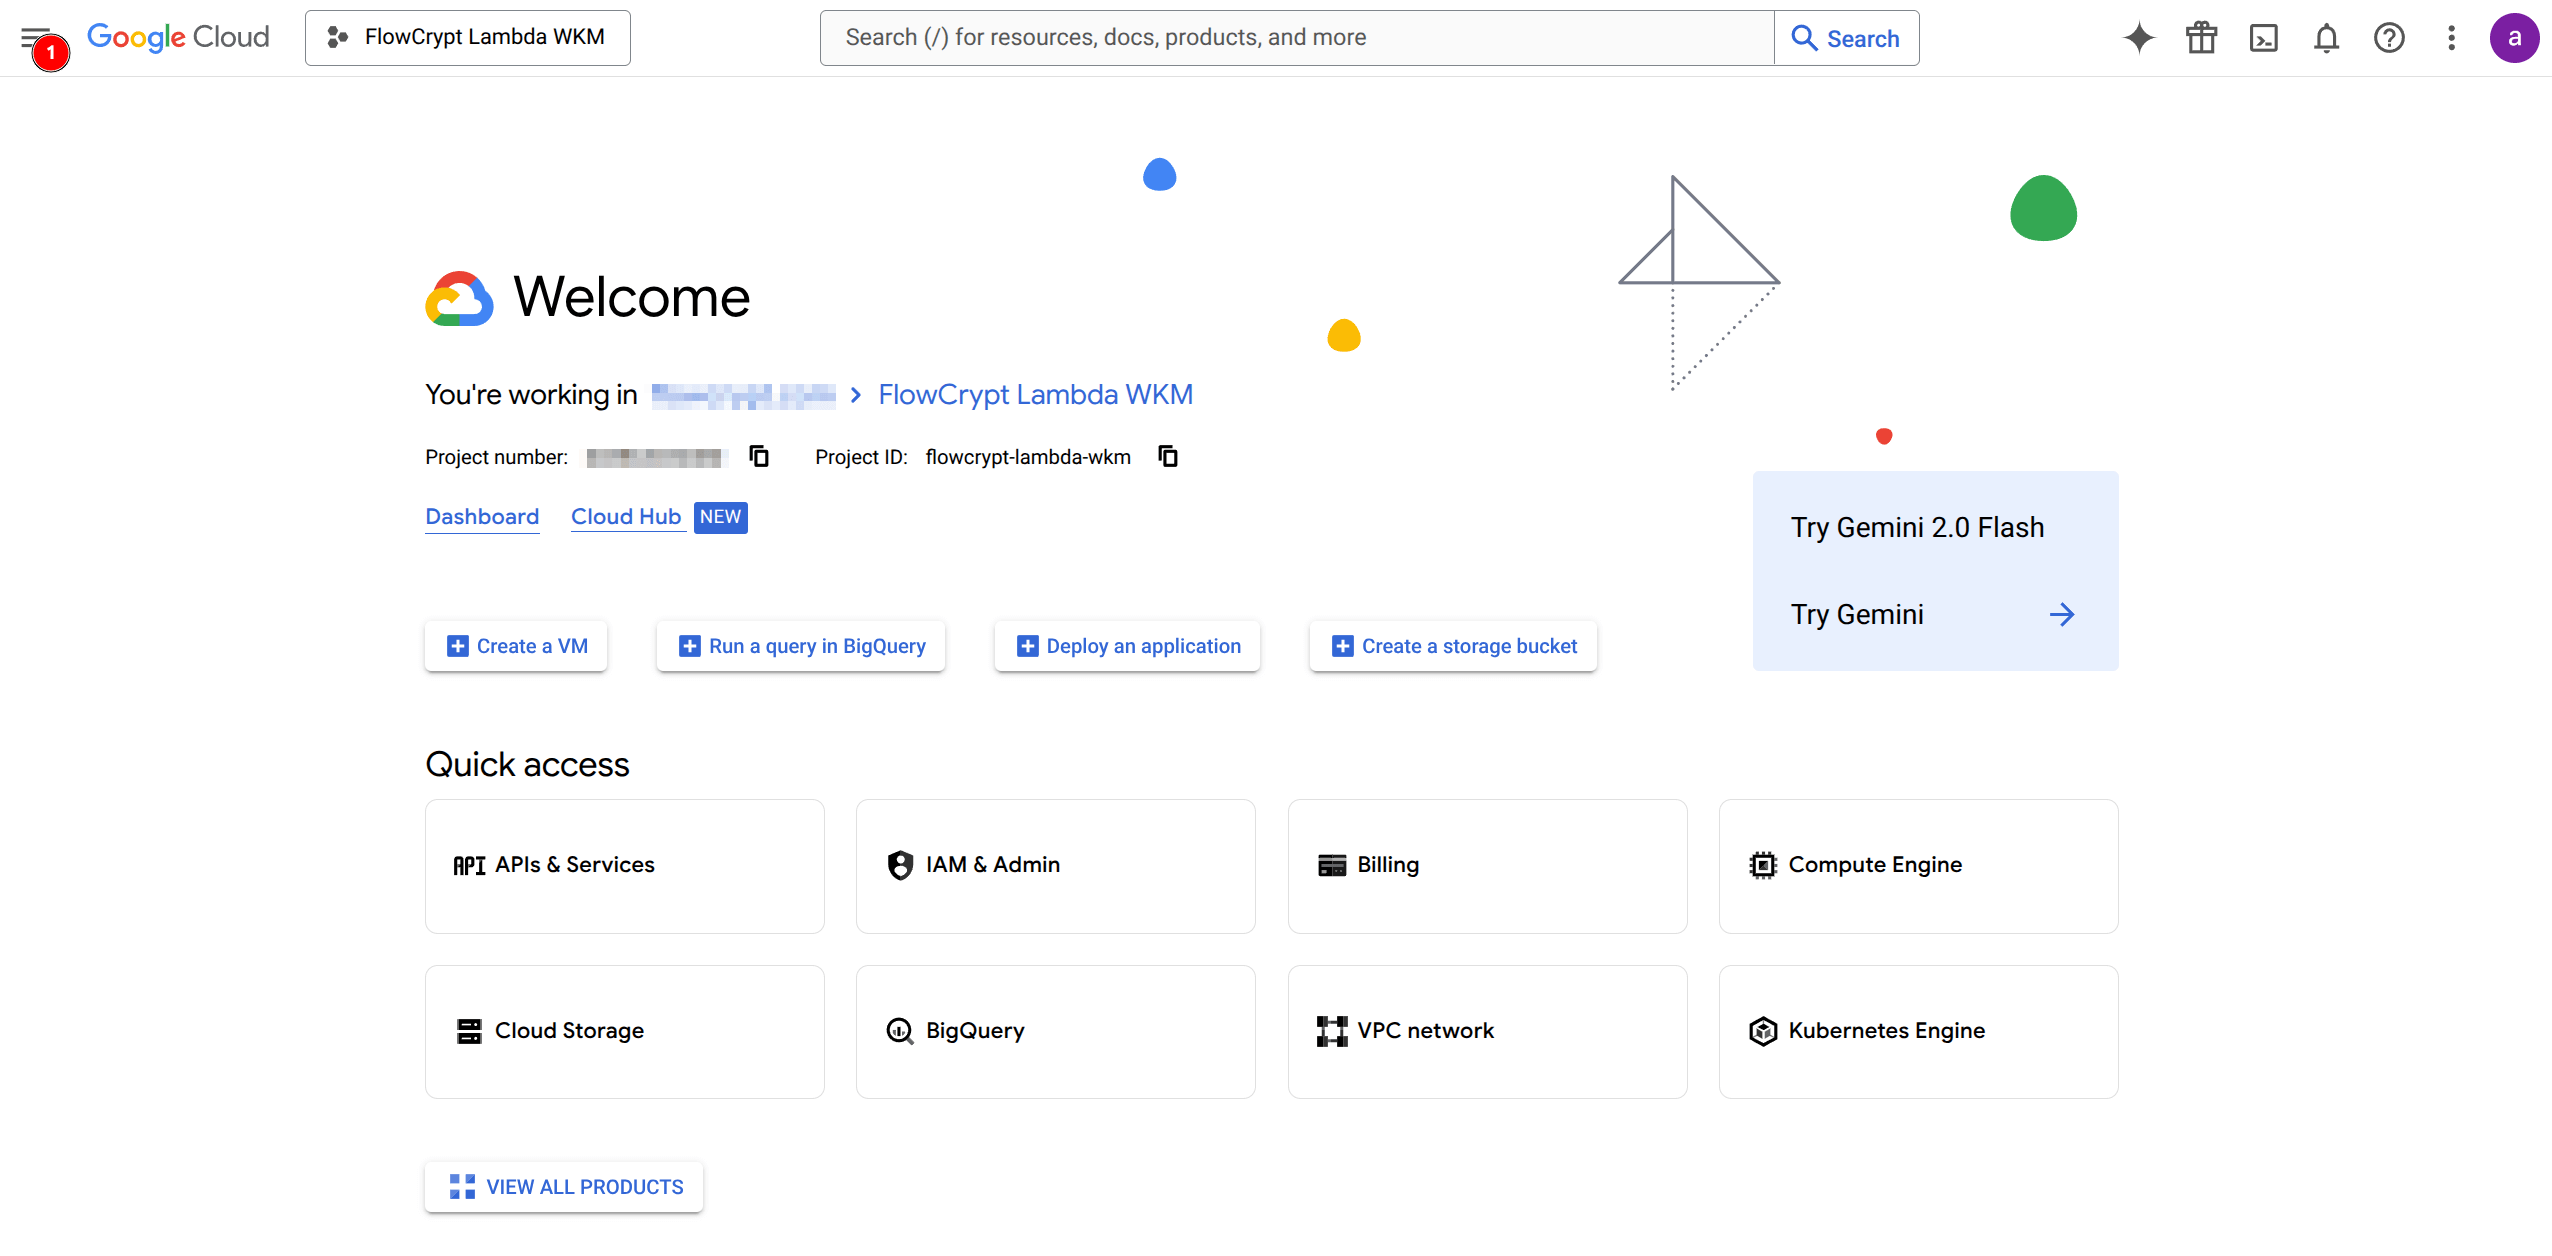Open the BigQuery quick access card

1056,1032
